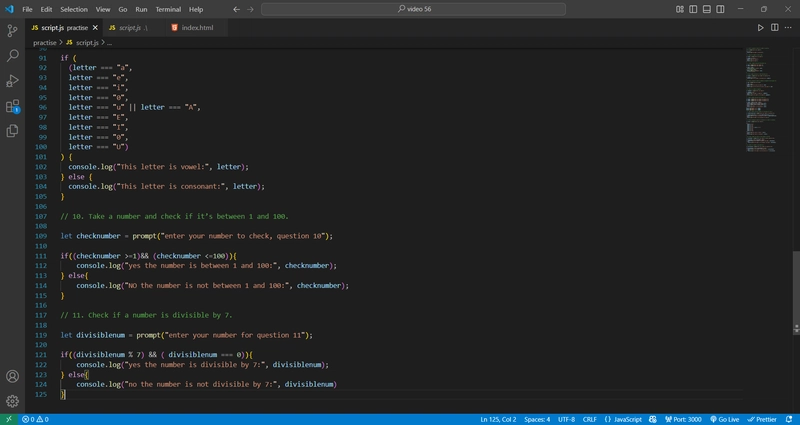
Task: Click 'NO the number is not between' line
Action: (x=213, y=286)
